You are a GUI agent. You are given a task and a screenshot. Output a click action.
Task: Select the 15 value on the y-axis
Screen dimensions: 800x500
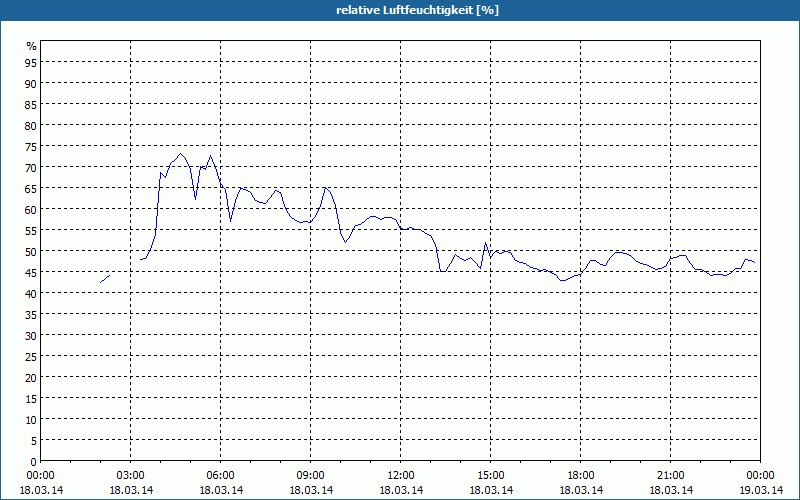[x=31, y=398]
